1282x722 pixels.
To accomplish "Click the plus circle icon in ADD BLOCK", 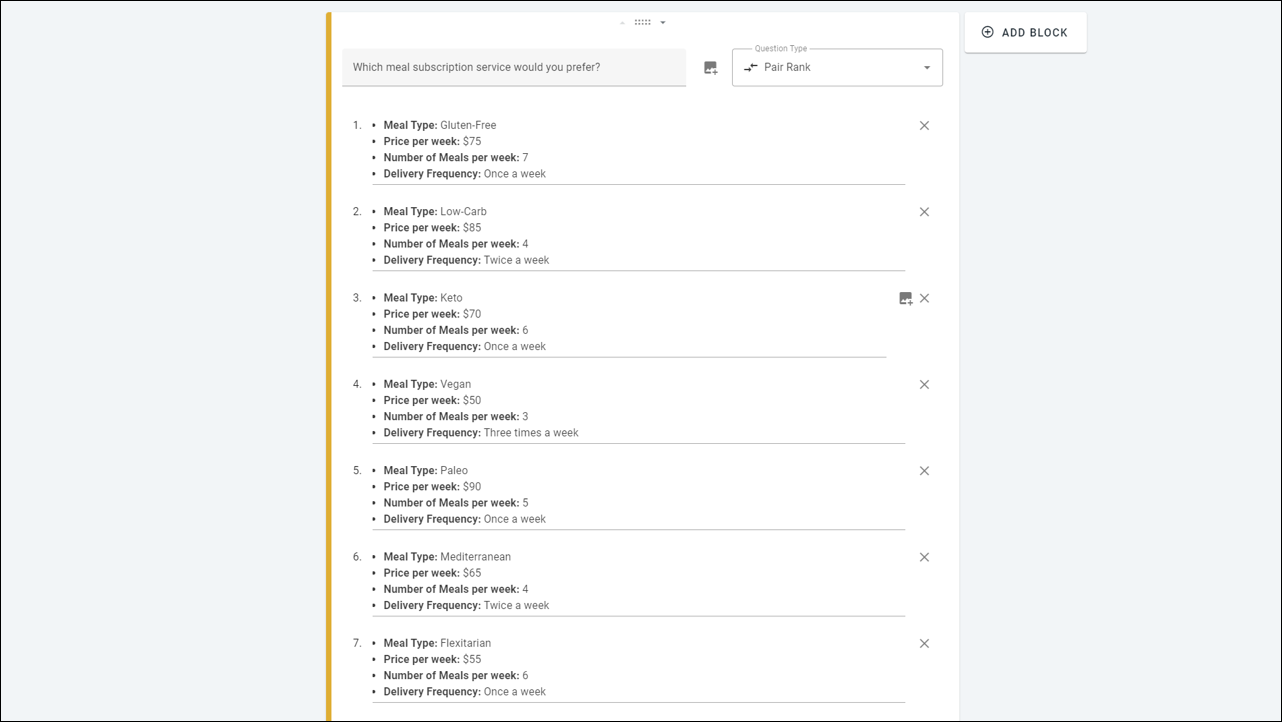I will (x=987, y=32).
